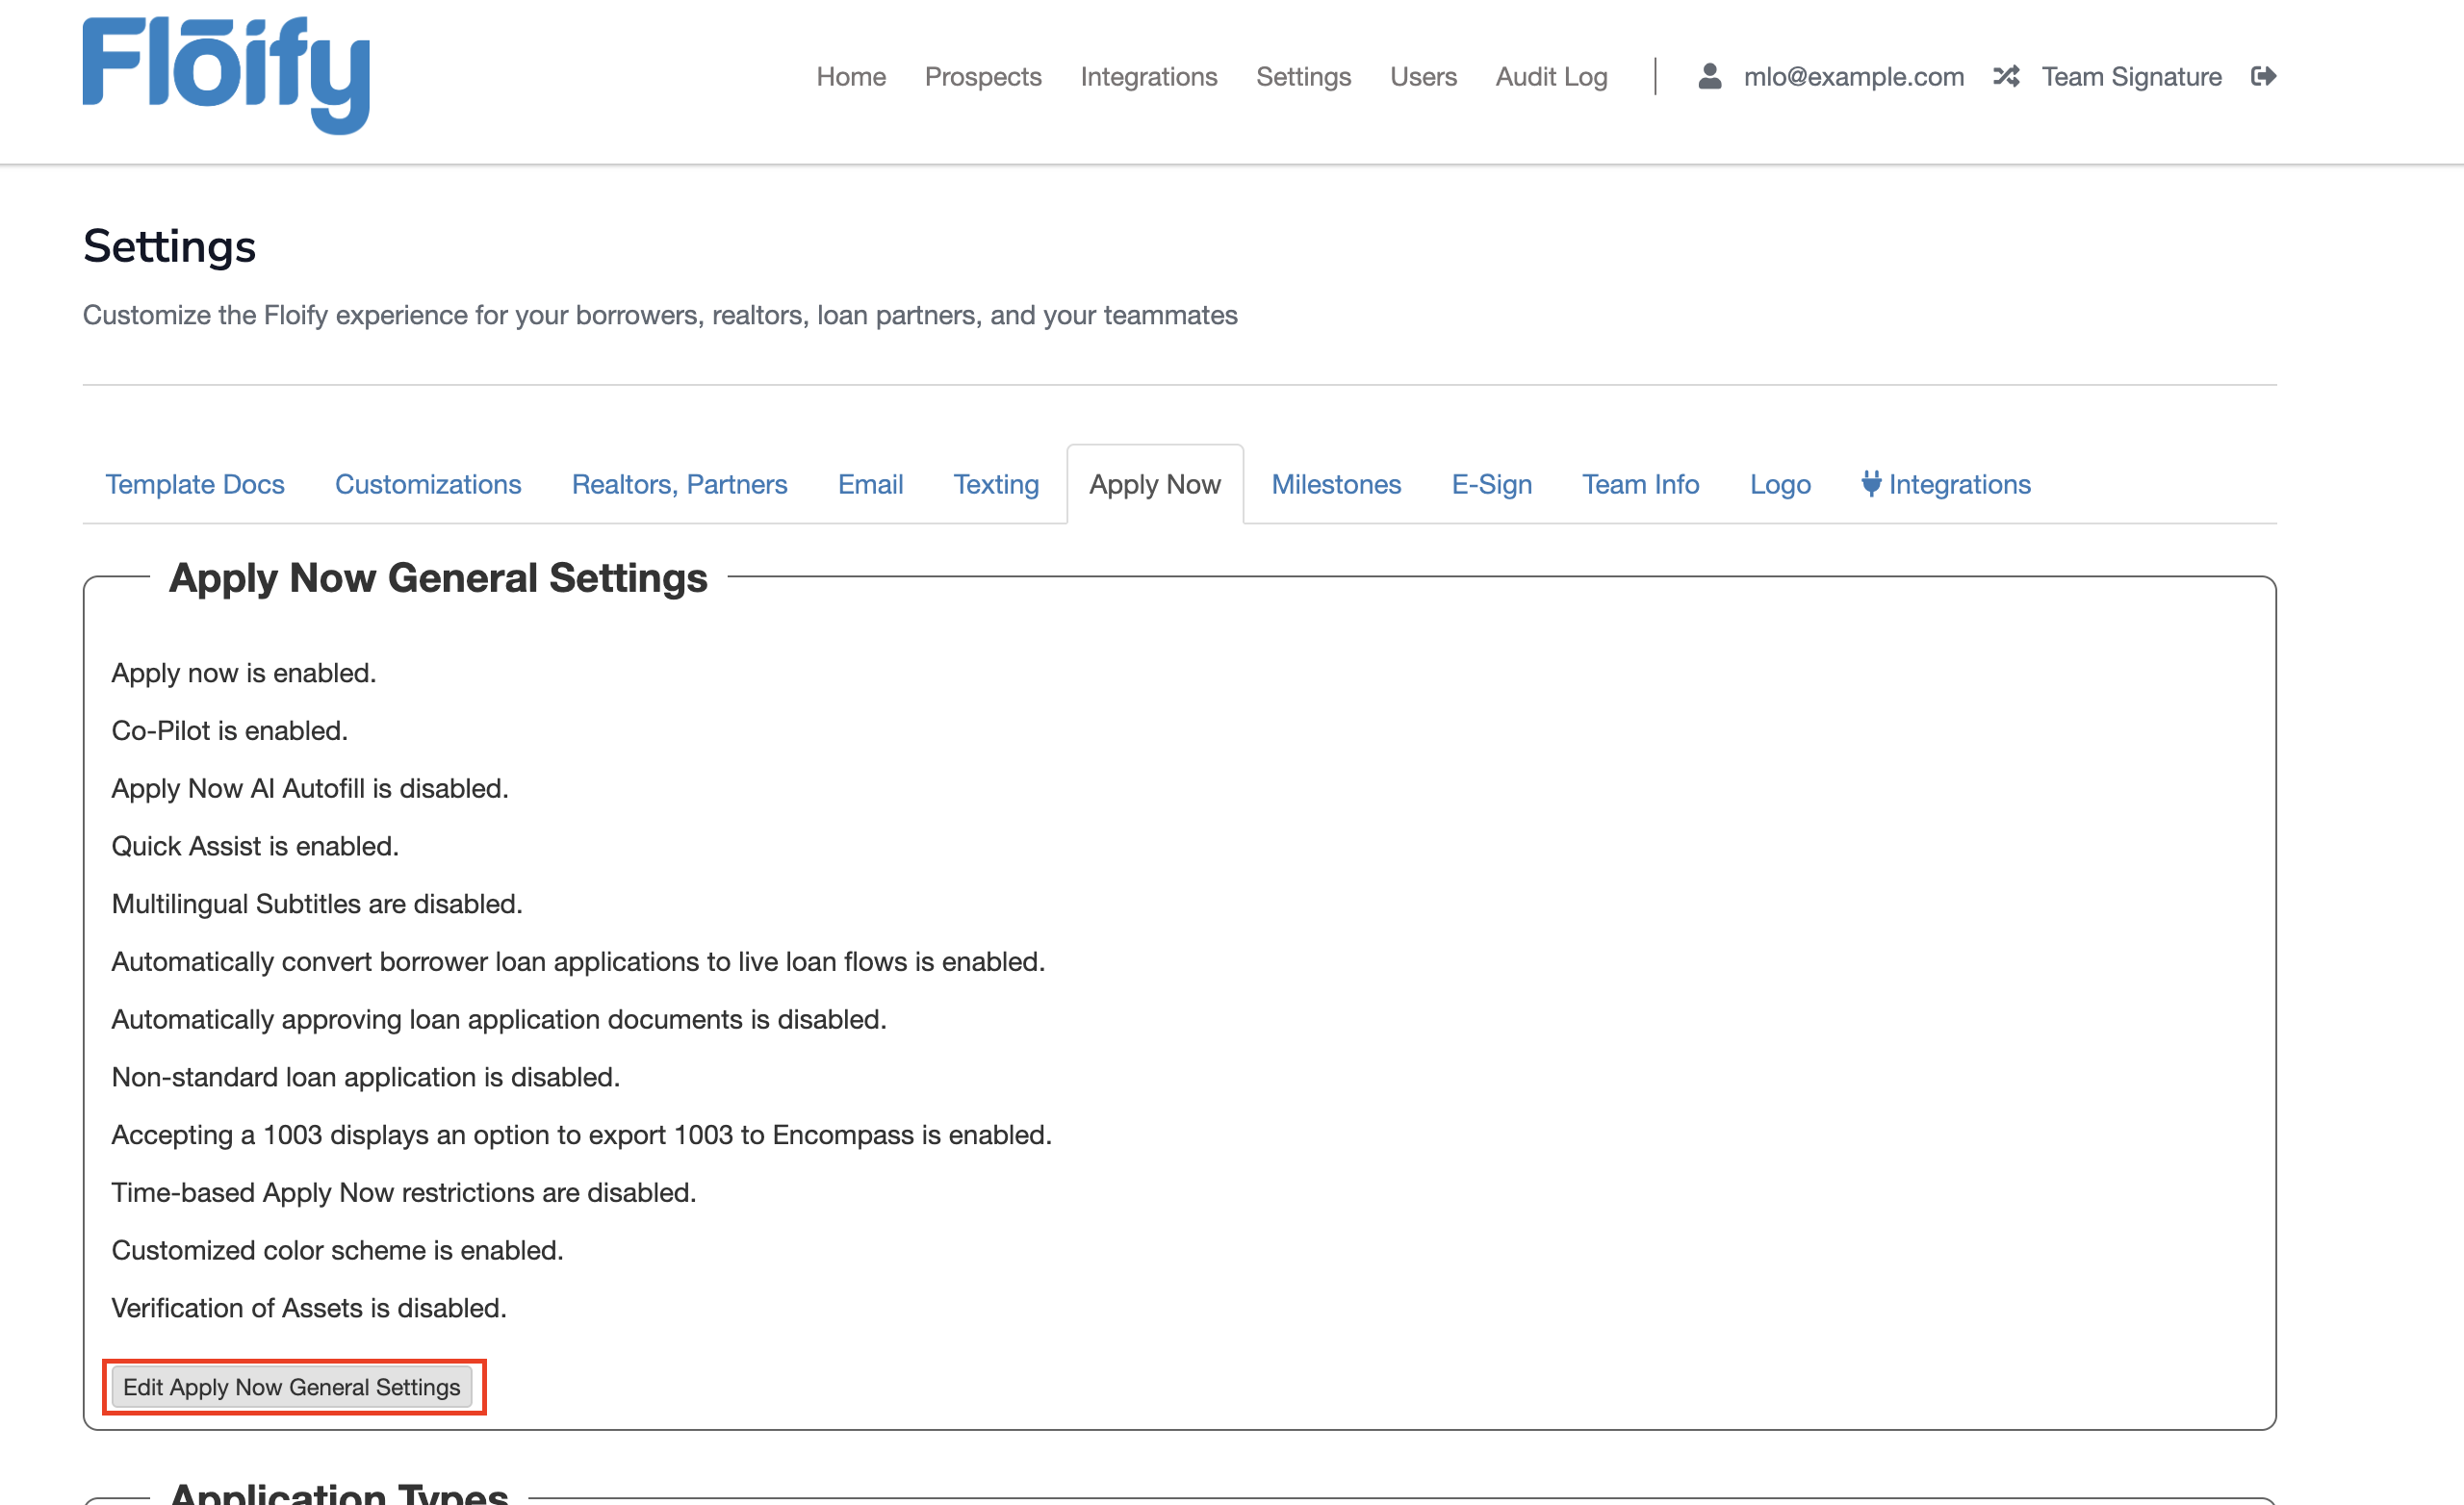Open Home in top navigation

point(850,77)
